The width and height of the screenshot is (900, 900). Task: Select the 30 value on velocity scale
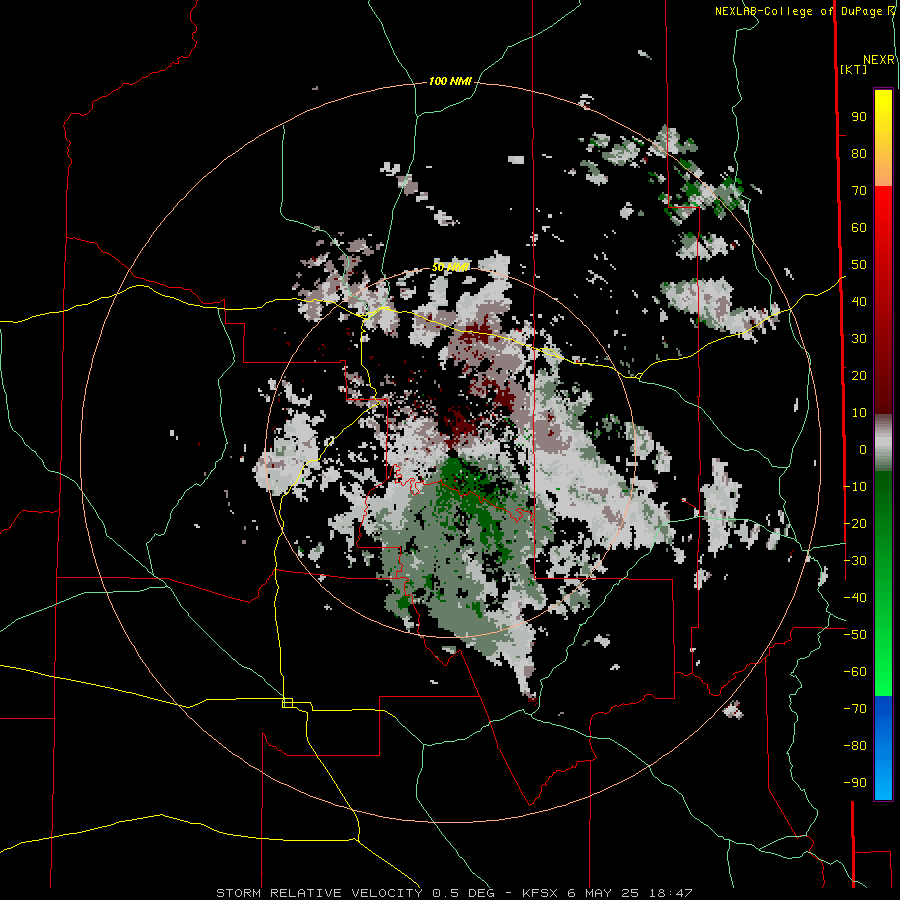[x=859, y=339]
